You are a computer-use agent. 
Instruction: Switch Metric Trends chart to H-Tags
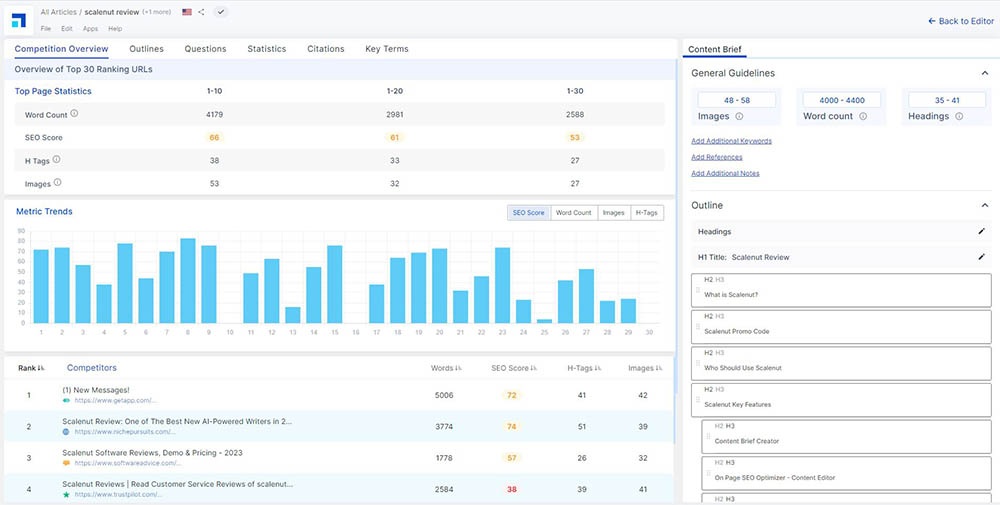tap(647, 212)
